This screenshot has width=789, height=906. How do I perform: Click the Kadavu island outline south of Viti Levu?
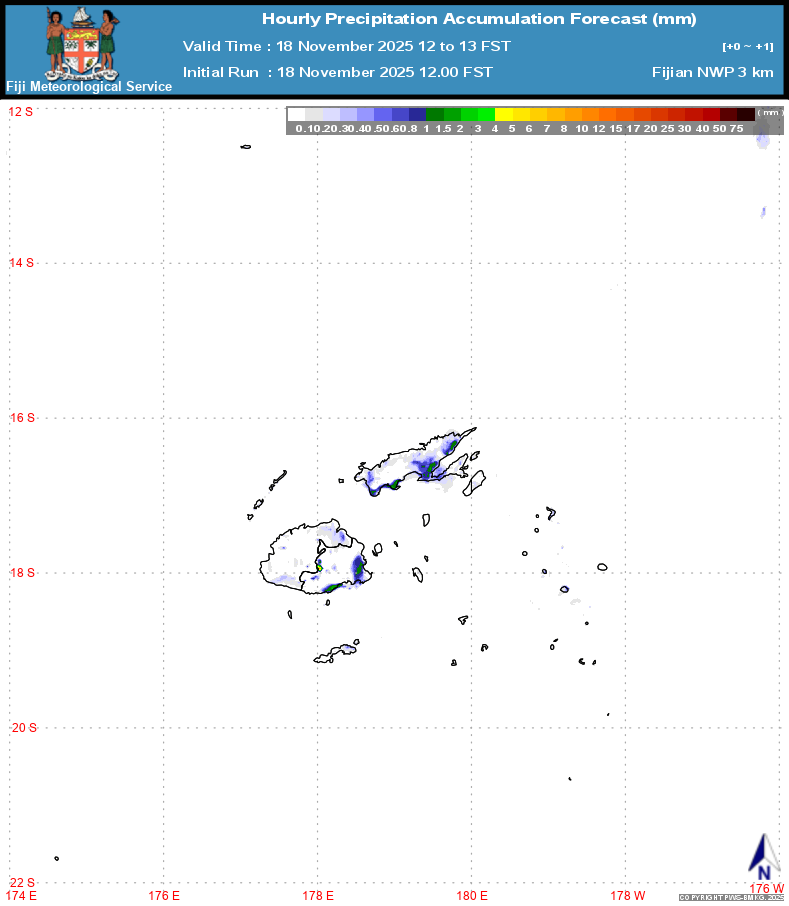(335, 654)
